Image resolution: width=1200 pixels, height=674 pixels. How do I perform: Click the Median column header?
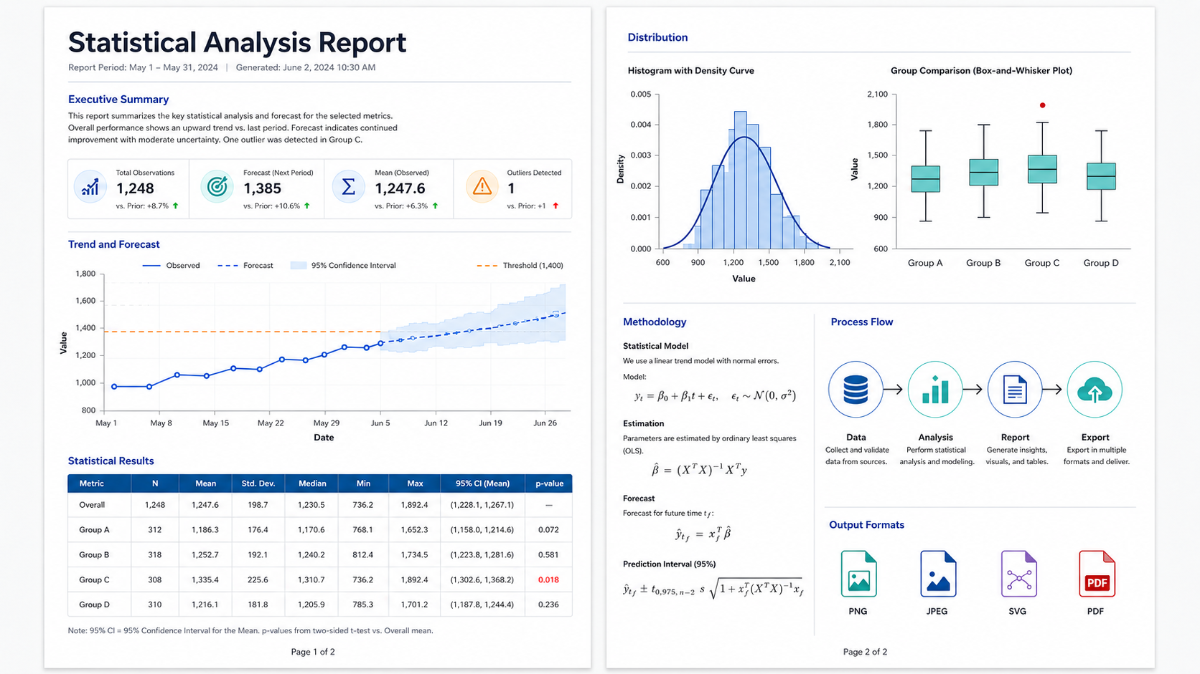tap(311, 483)
